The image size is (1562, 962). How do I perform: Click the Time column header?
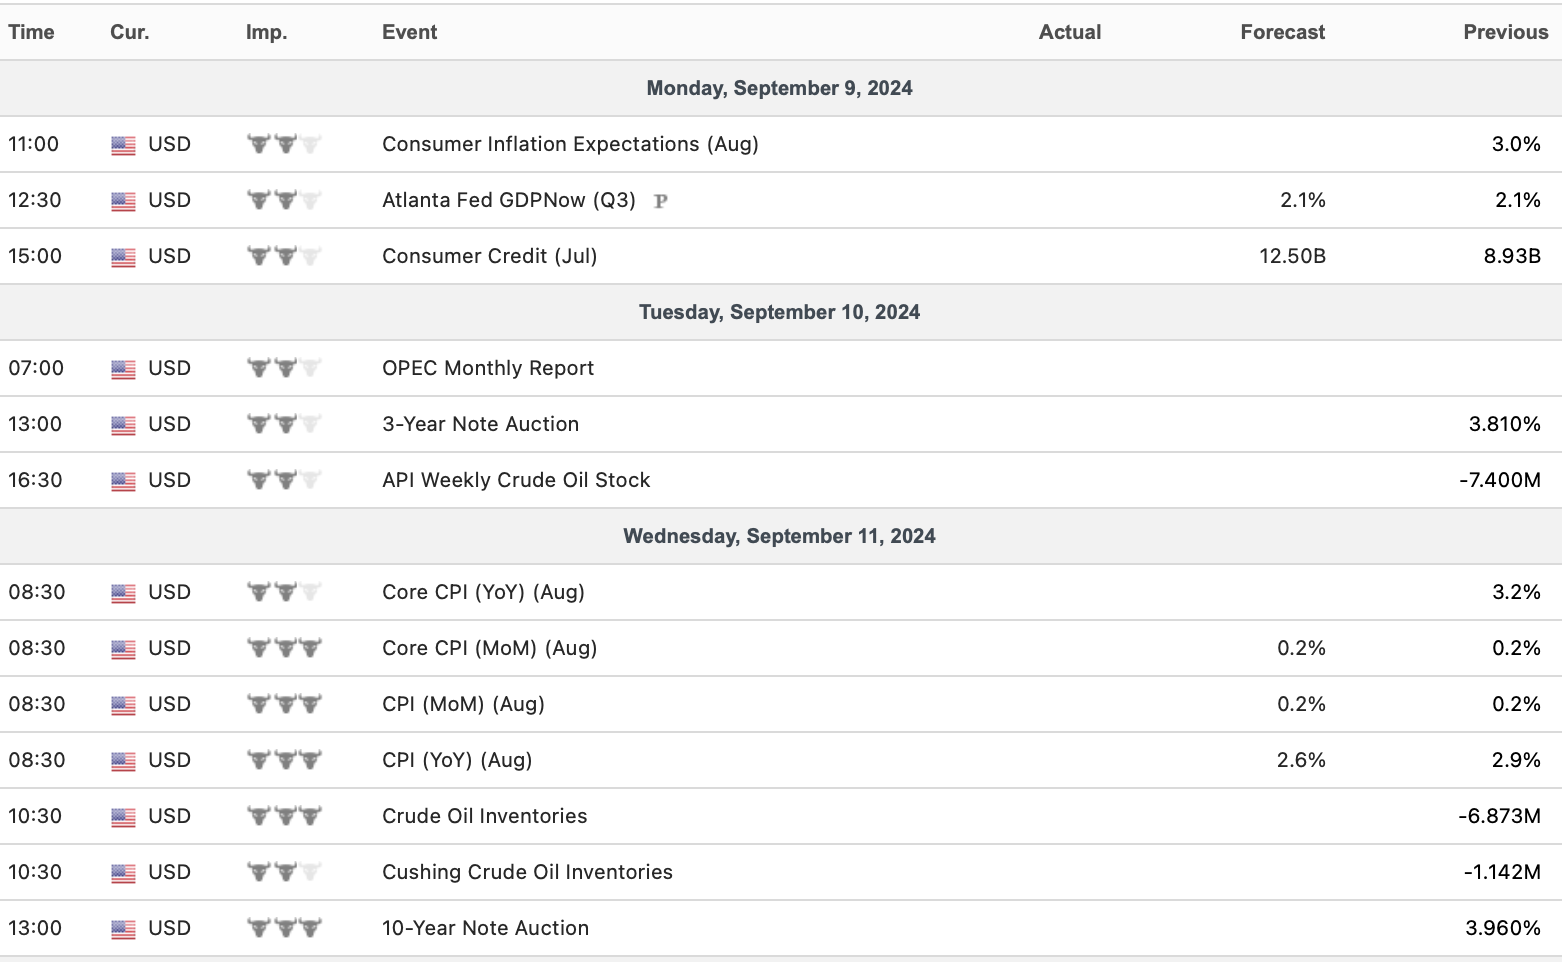point(31,32)
